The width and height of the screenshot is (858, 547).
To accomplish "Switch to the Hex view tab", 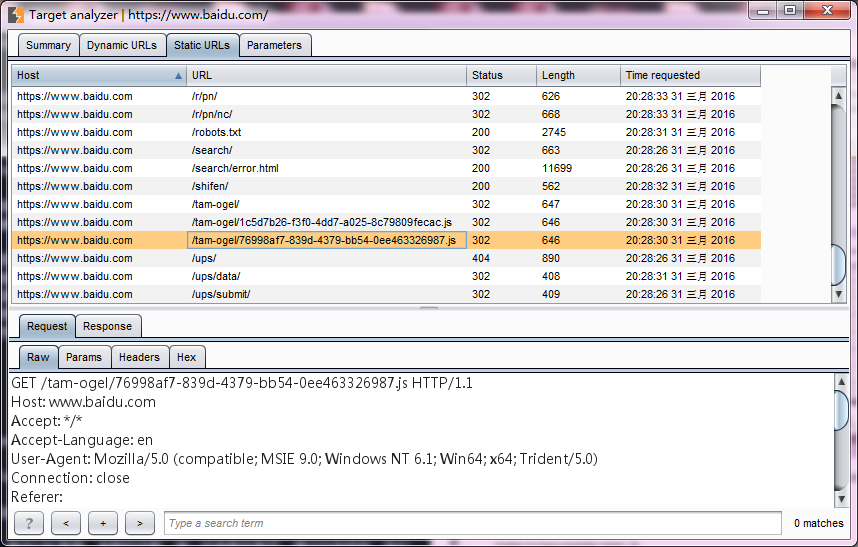I will (186, 357).
